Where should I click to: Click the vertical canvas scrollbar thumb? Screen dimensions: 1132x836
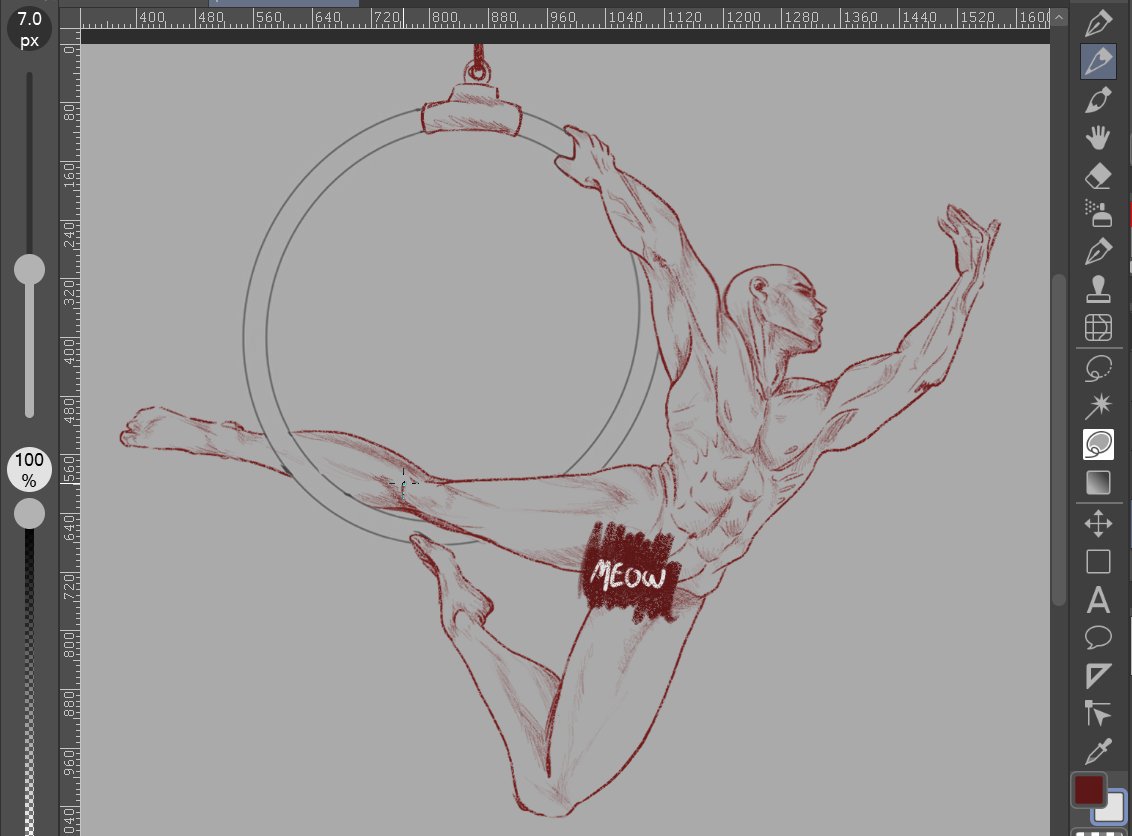1058,439
